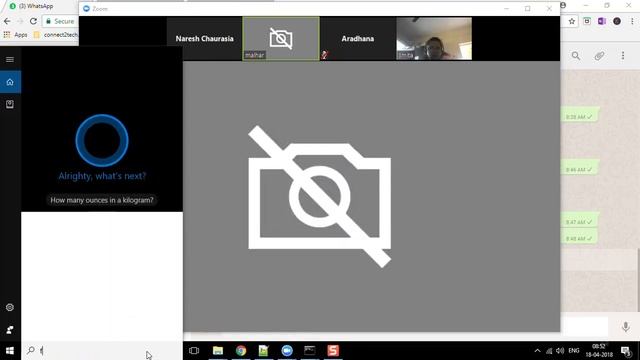Reload the Chrome page
This screenshot has width=640, height=360.
[33, 21]
